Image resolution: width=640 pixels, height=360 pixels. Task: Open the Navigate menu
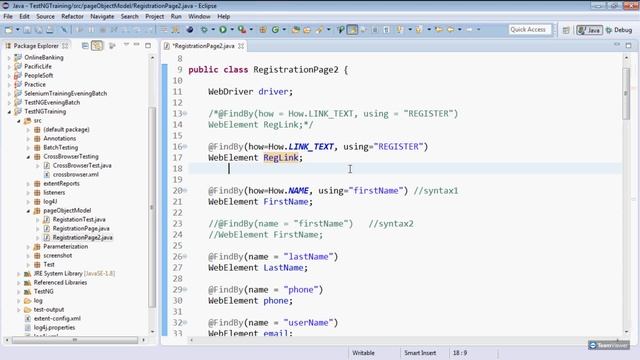102,16
